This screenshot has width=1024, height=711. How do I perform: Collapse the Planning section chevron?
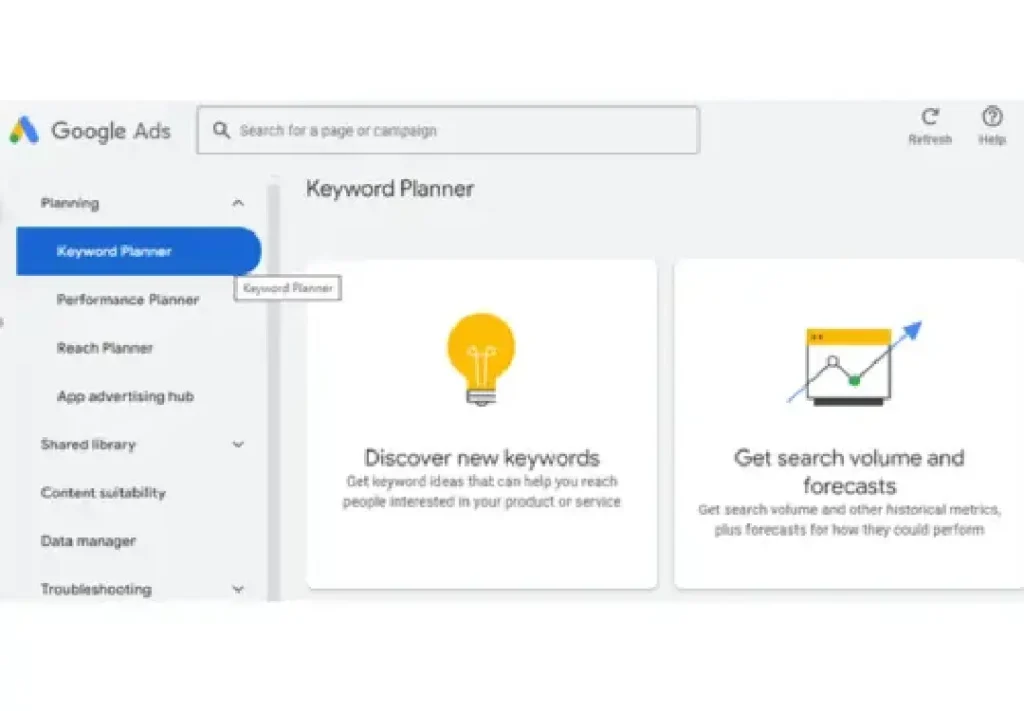(238, 204)
